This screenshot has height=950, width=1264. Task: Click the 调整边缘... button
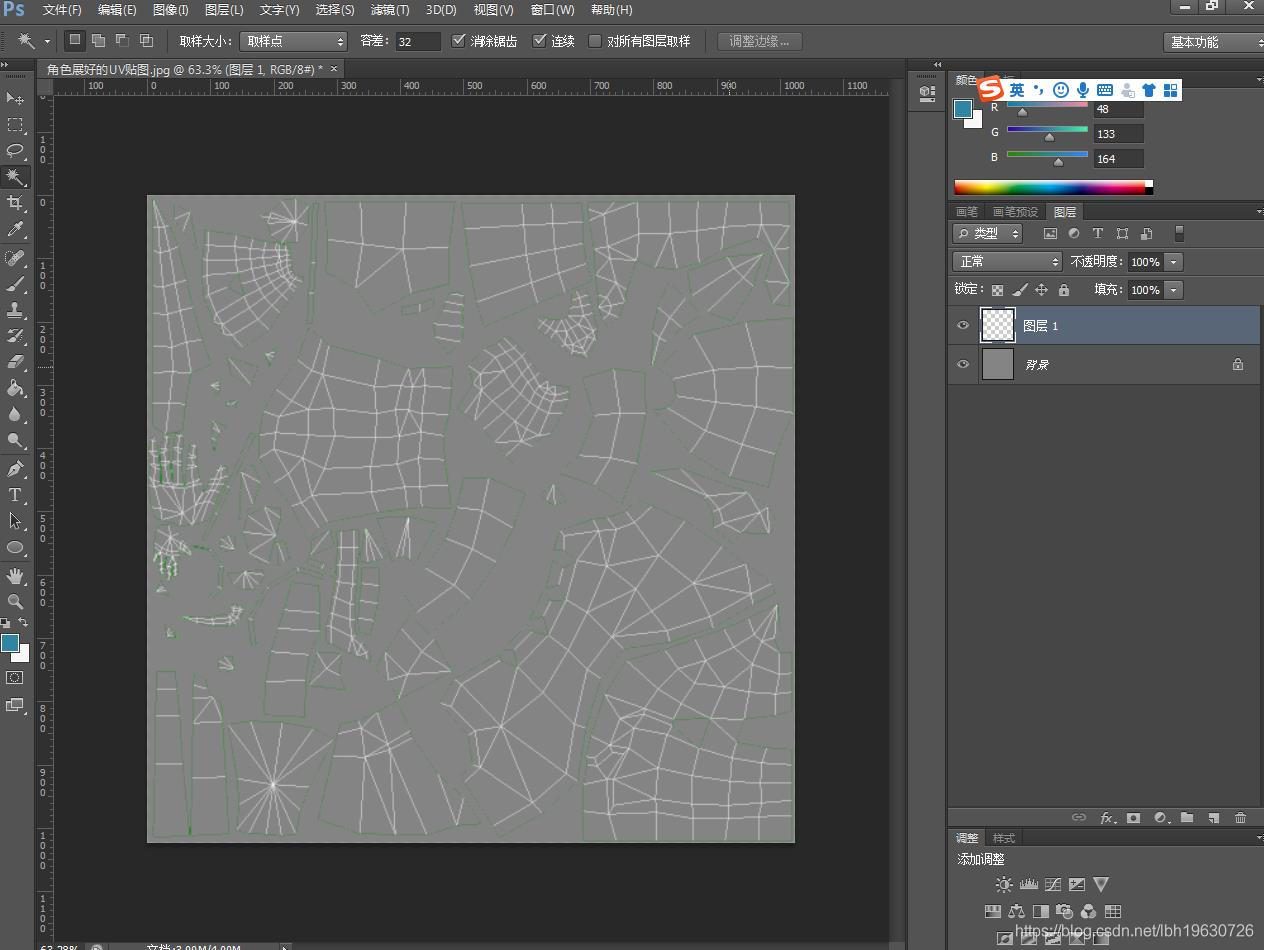759,41
